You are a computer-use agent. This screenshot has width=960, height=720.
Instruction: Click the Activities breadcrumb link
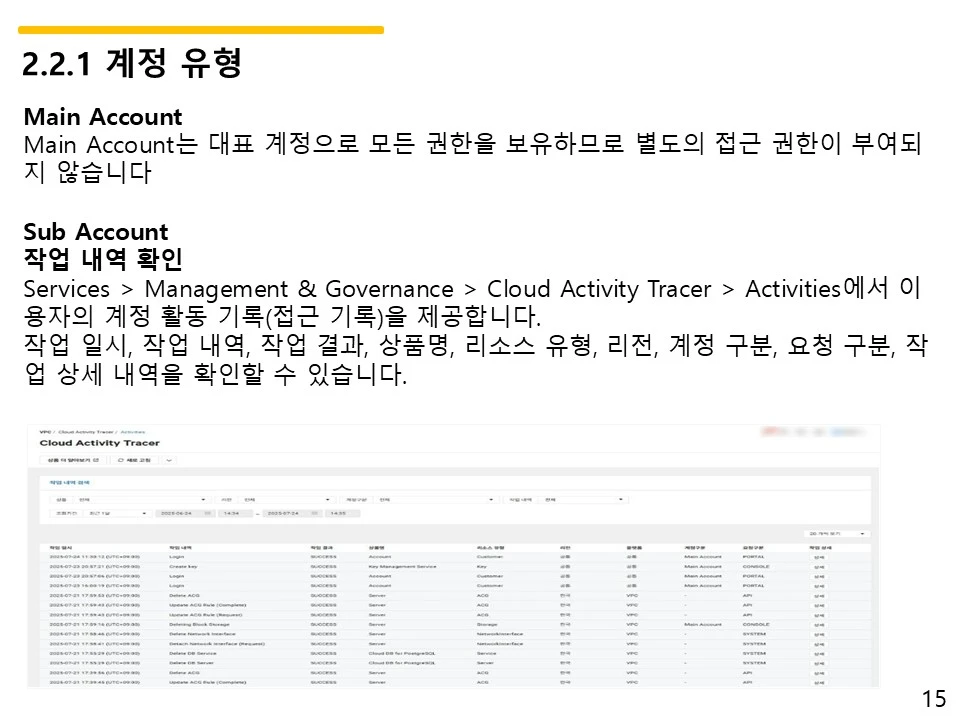132,433
